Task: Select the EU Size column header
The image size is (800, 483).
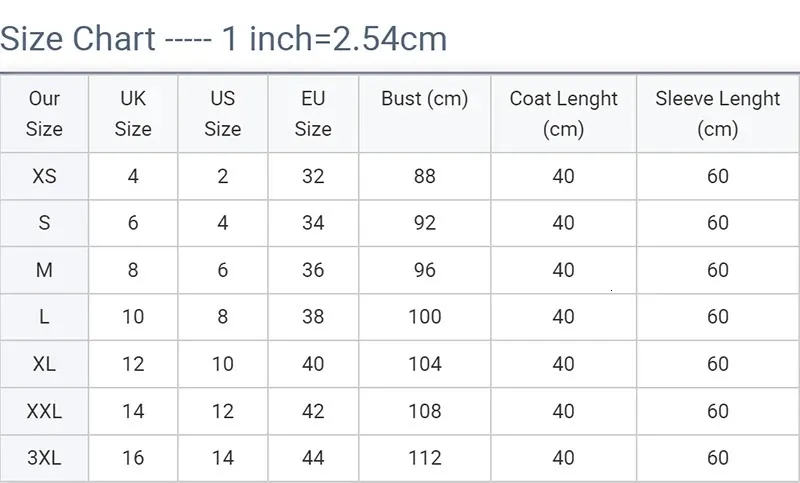Action: pyautogui.click(x=313, y=113)
